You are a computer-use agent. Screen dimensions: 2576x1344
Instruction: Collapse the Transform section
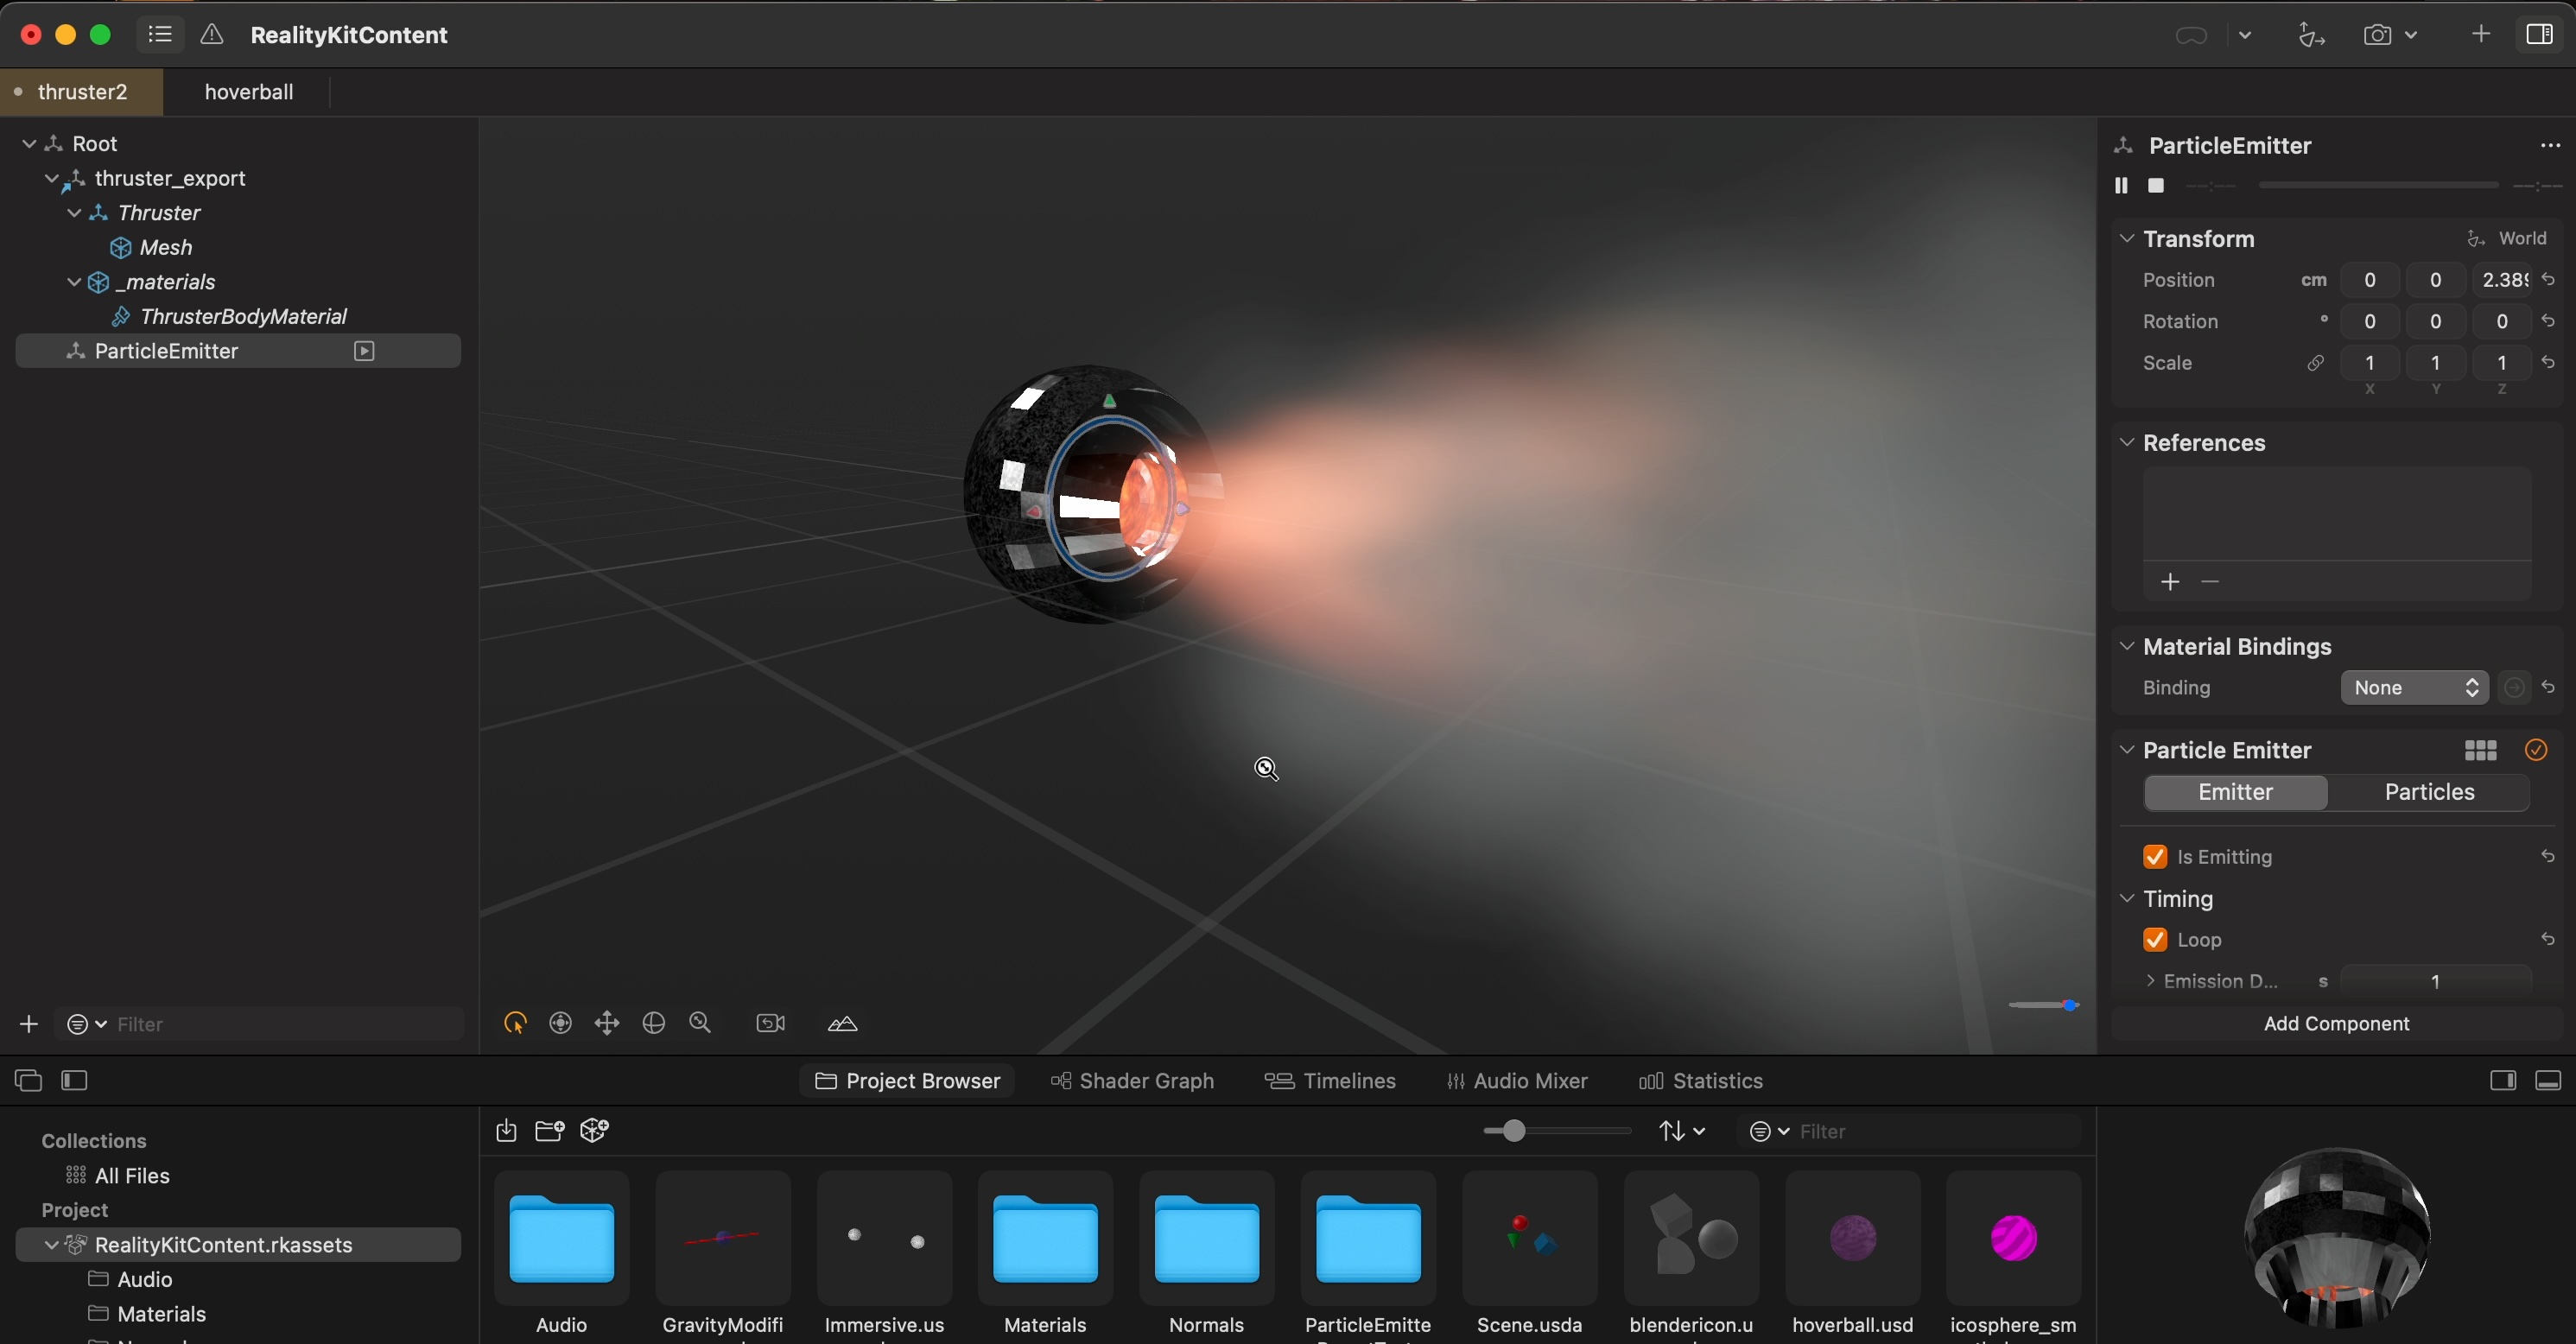(2127, 239)
